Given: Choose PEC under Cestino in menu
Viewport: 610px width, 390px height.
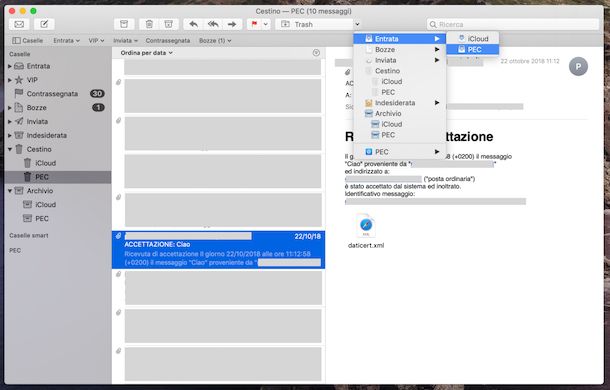Looking at the screenshot, I should (400, 92).
